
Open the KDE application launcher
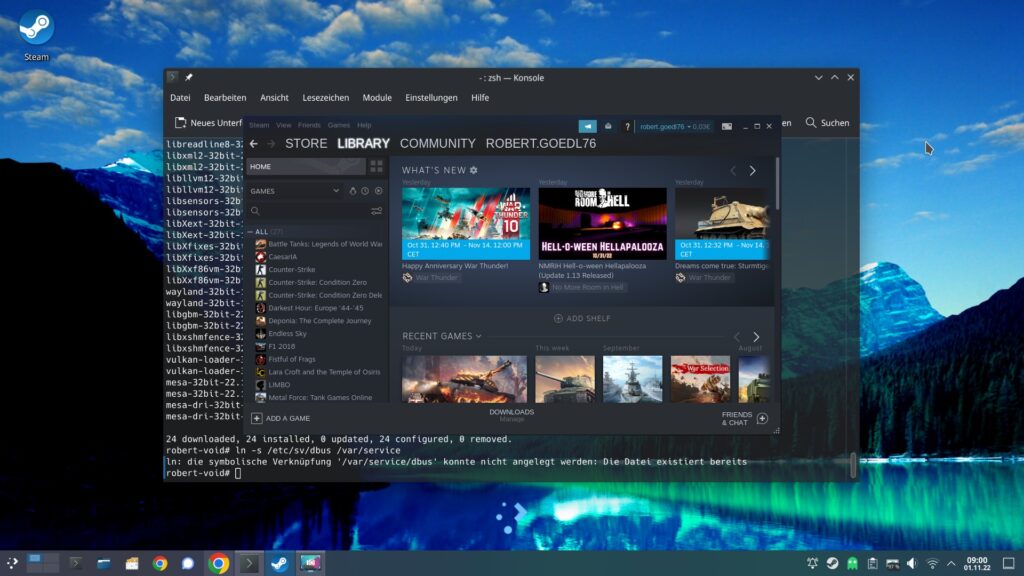[12, 563]
